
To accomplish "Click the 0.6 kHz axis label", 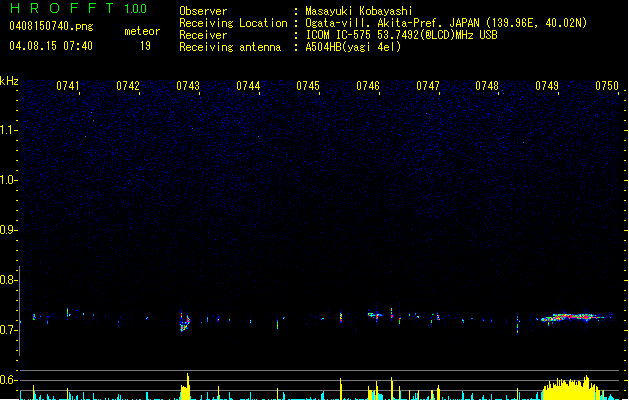I will (8, 380).
